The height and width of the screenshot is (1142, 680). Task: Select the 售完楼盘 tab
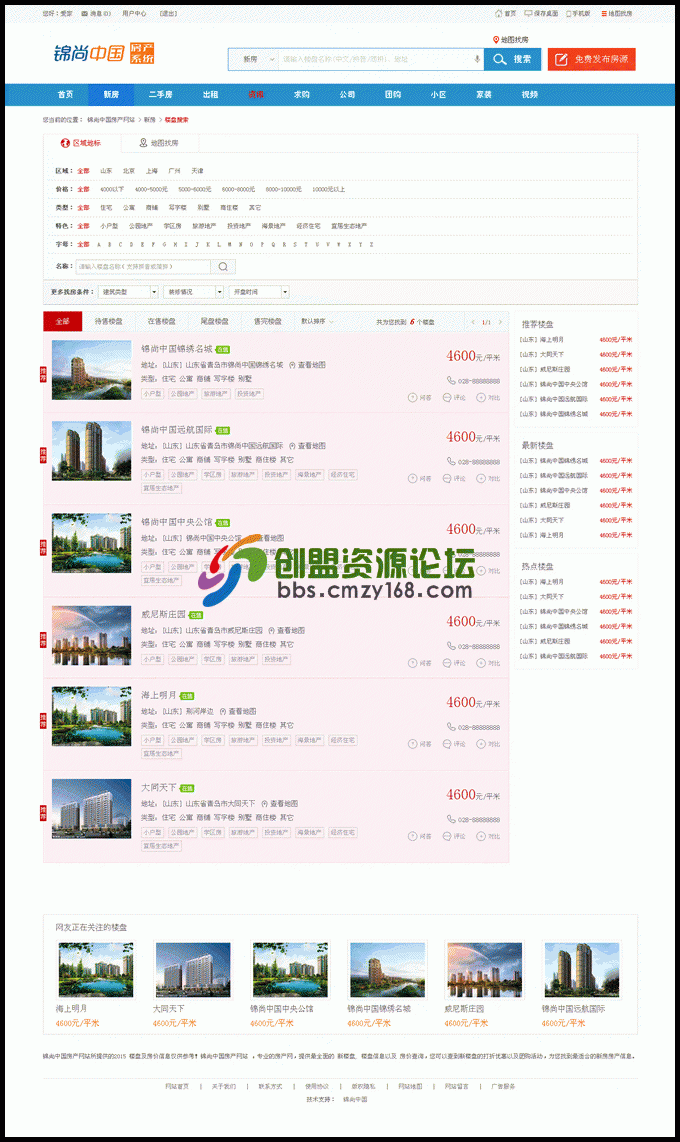(x=267, y=321)
